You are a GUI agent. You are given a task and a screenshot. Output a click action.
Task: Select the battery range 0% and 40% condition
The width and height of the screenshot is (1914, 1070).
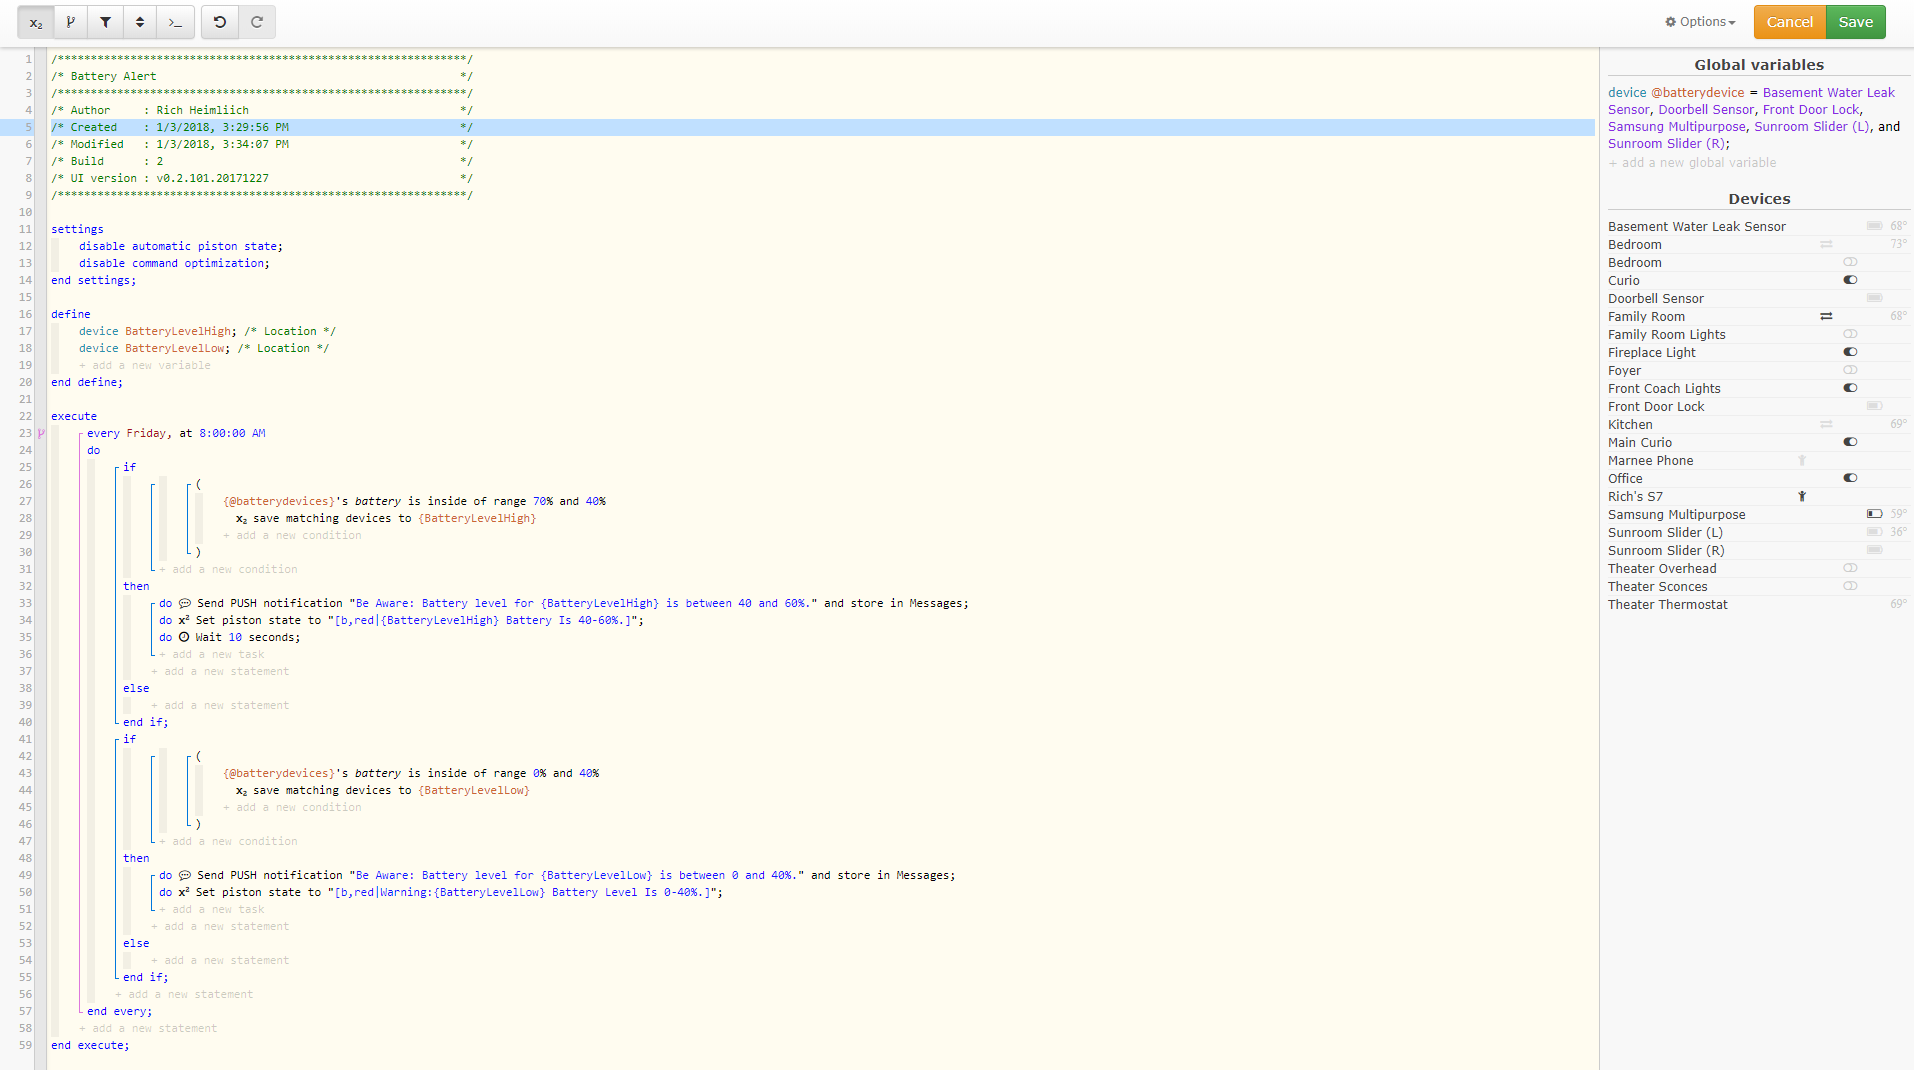(x=411, y=774)
